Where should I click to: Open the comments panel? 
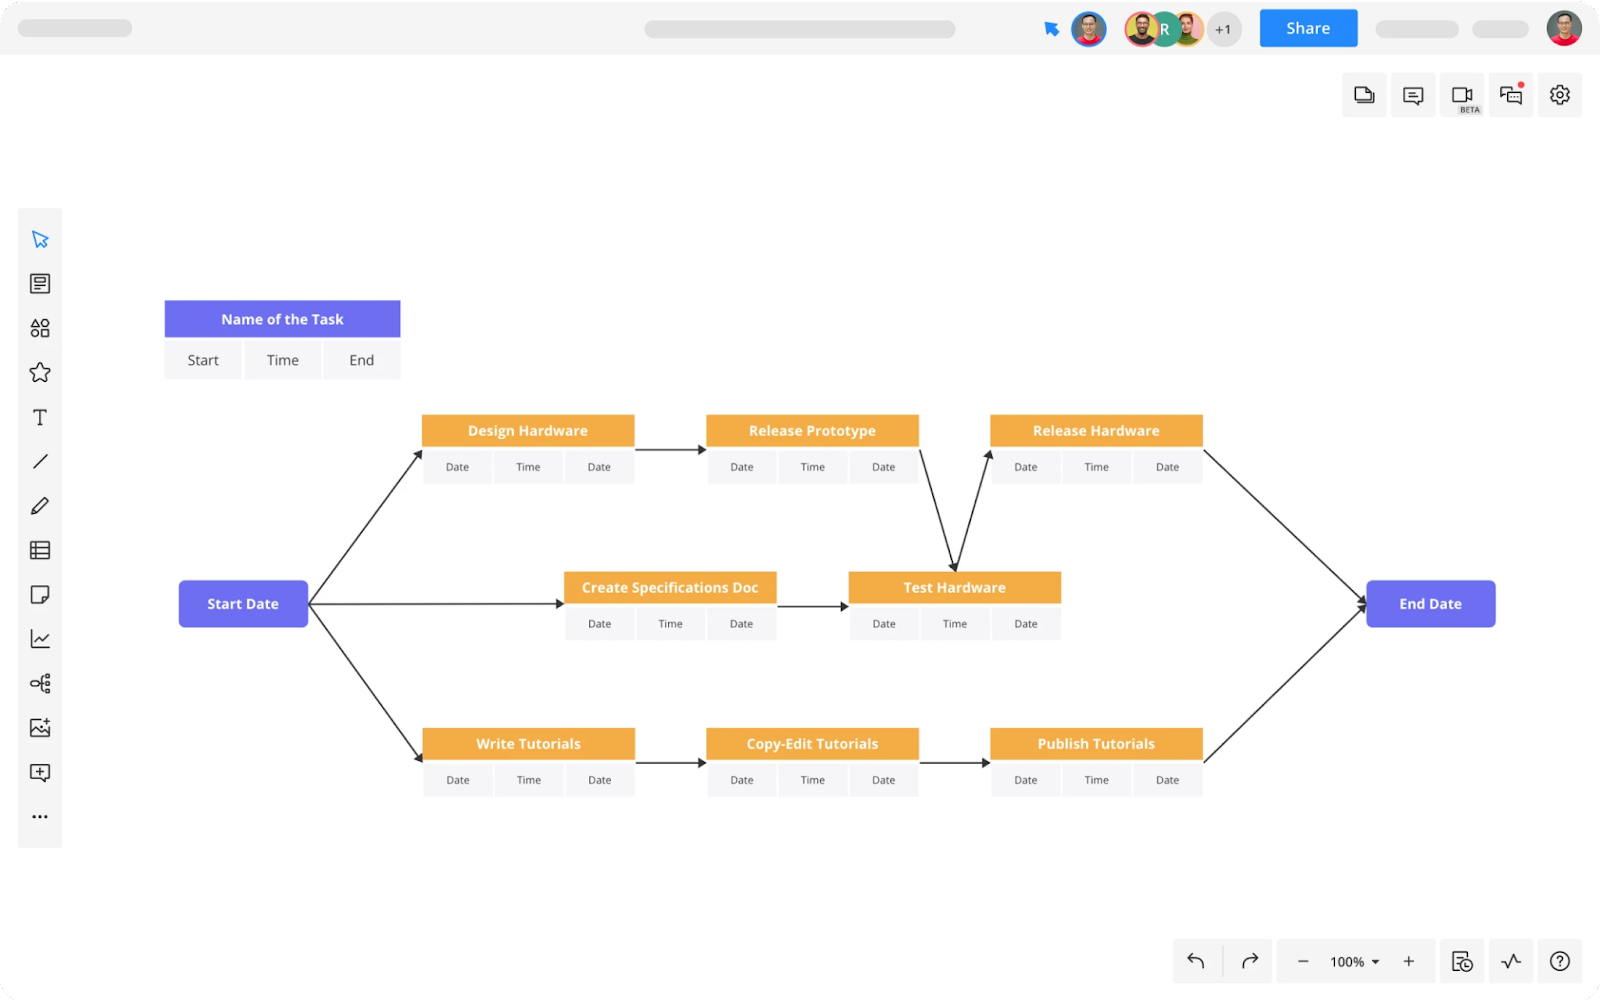pyautogui.click(x=1413, y=95)
